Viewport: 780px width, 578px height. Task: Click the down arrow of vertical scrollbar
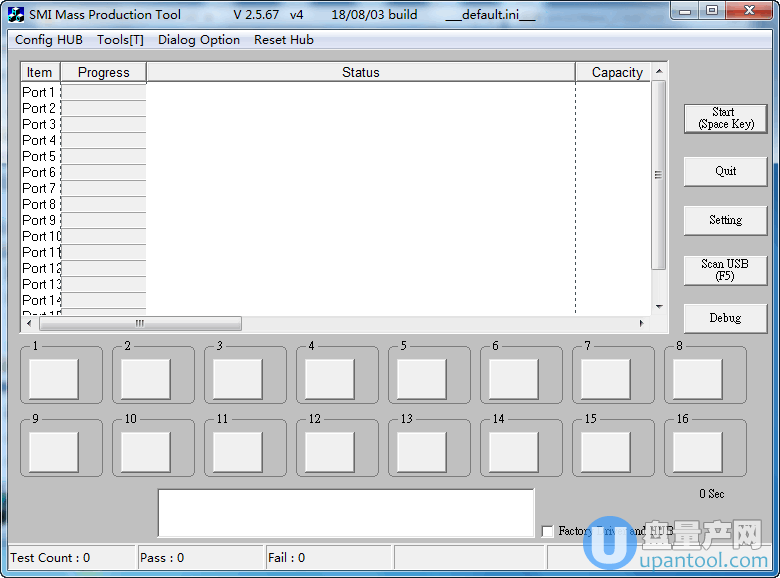[659, 306]
